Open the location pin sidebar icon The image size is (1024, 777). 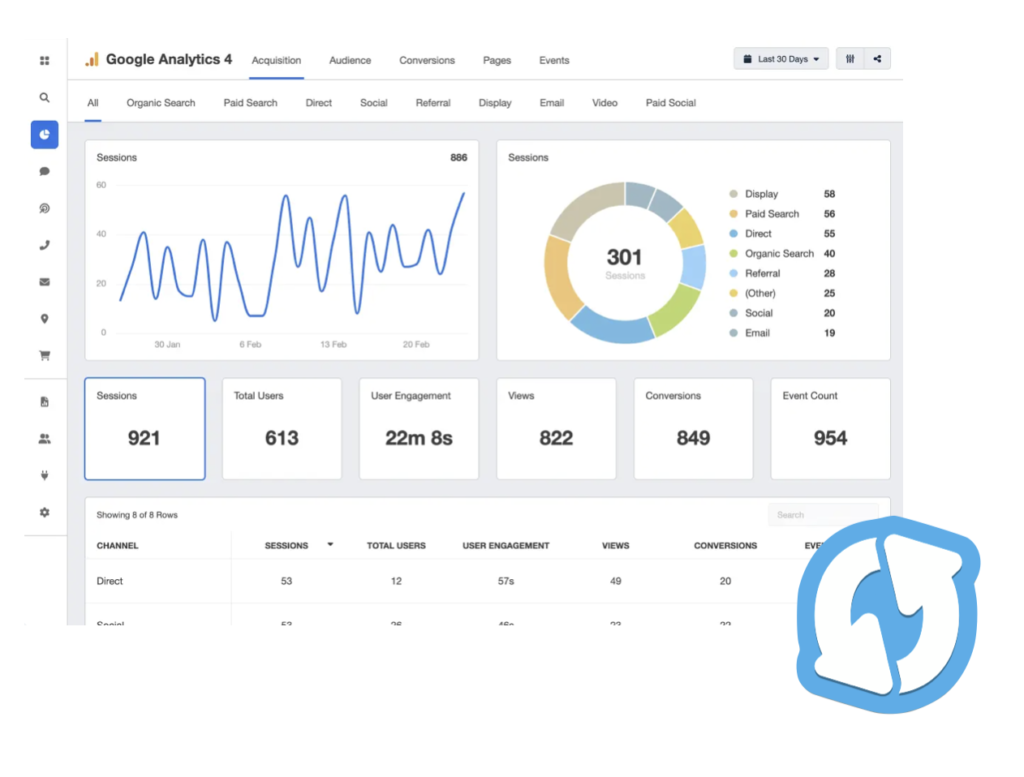point(44,319)
